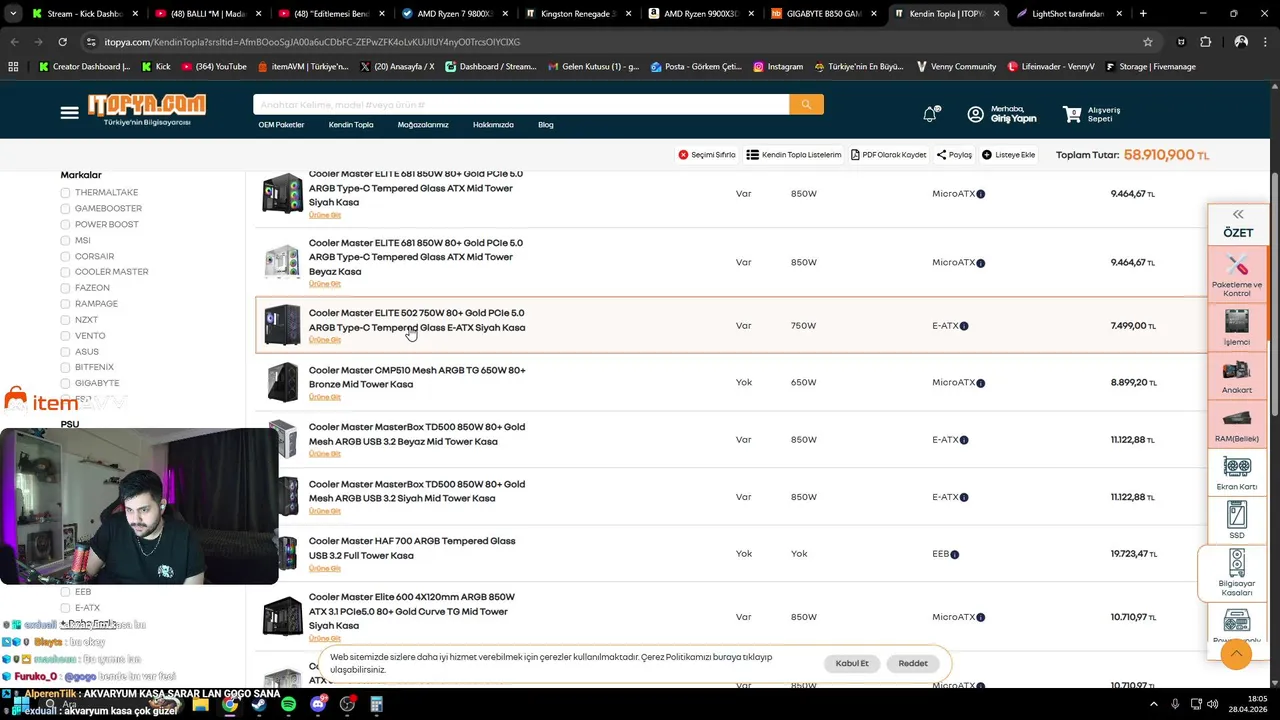The height and width of the screenshot is (720, 1280).
Task: Reload the page with browser refresh icon
Action: [x=62, y=42]
